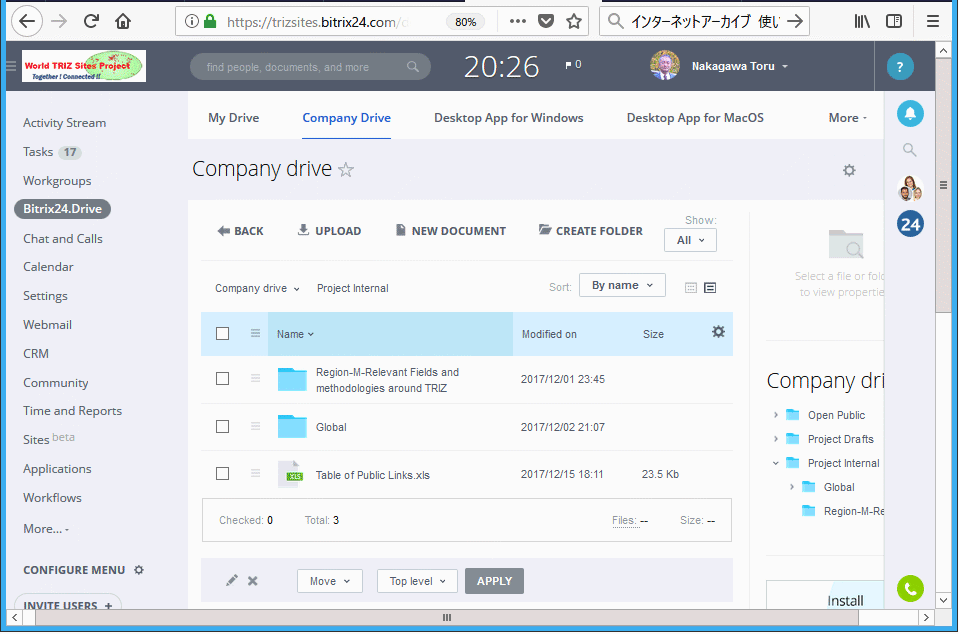This screenshot has width=959, height=634.
Task: Open row menu for the Global folder
Action: tap(255, 426)
